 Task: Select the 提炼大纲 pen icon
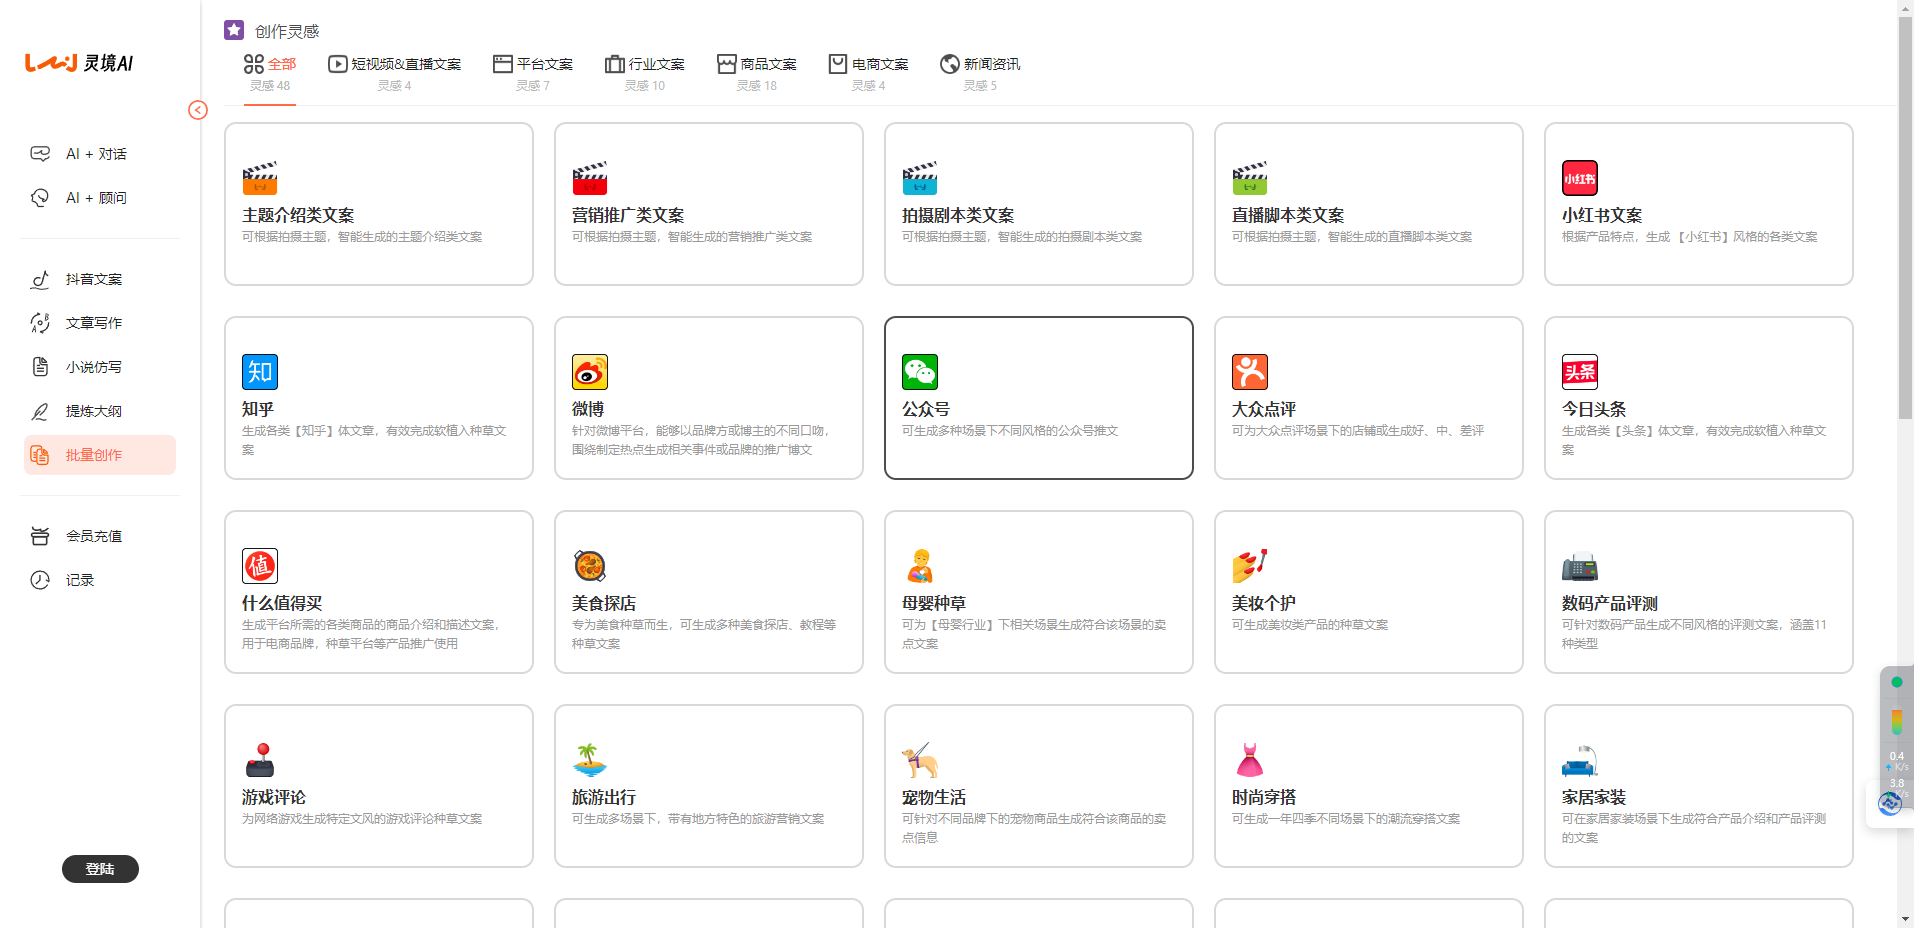coord(40,410)
